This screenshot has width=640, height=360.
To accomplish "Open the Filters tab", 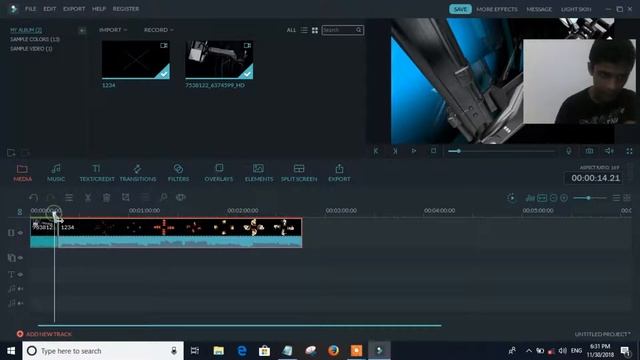I will (x=178, y=173).
